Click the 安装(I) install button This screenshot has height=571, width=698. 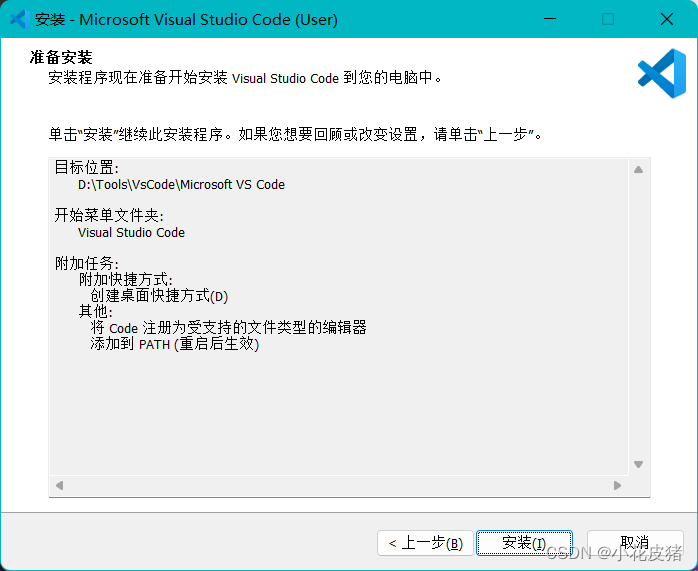pyautogui.click(x=524, y=543)
